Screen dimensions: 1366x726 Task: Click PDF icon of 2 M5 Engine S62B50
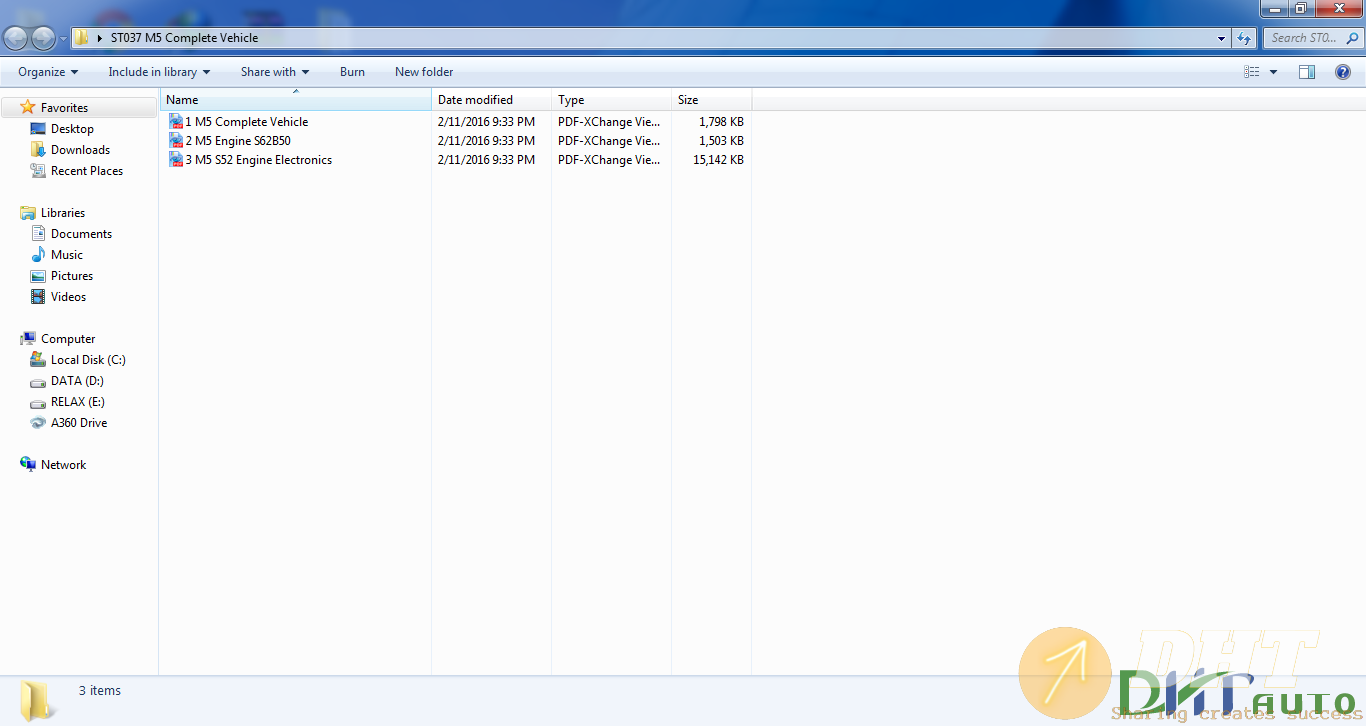[176, 141]
